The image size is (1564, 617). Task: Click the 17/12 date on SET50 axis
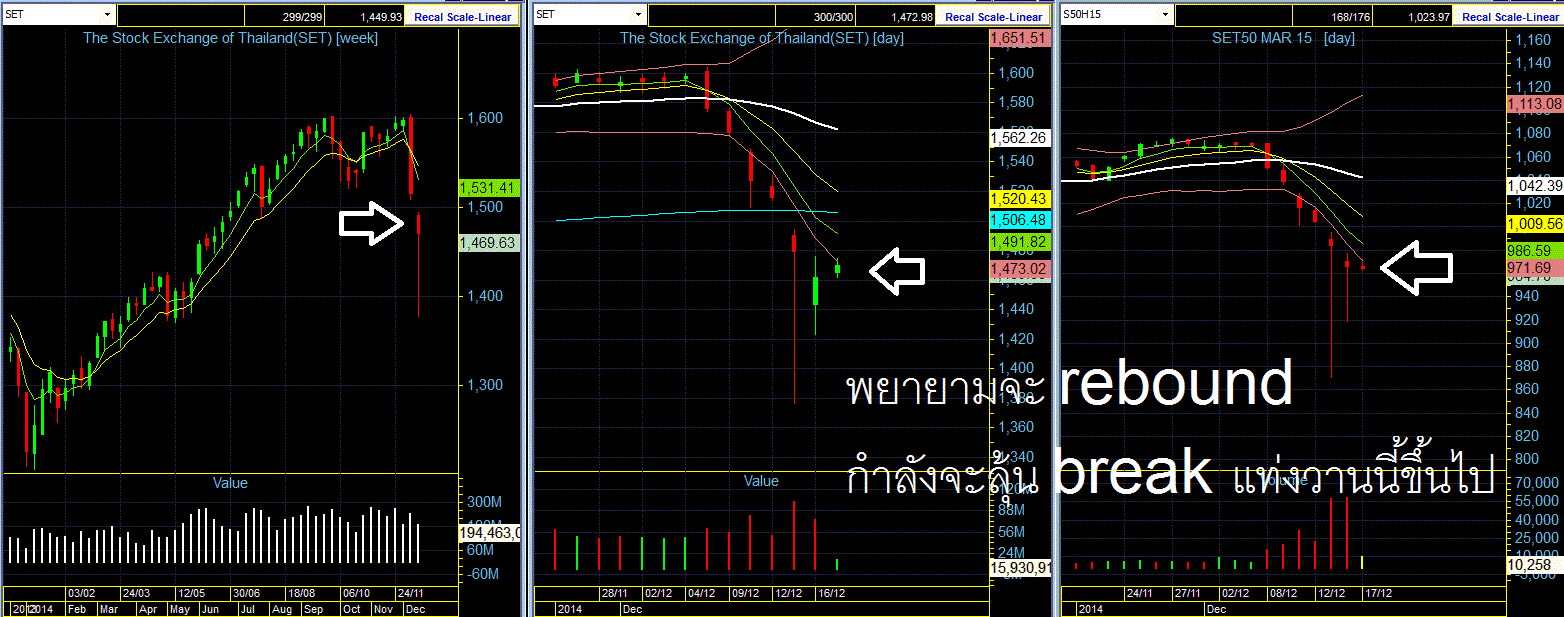1378,593
